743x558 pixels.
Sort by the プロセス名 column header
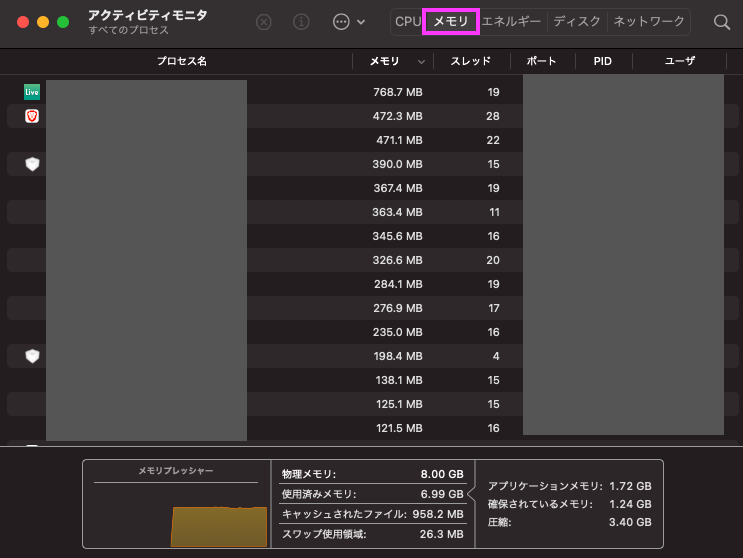click(182, 61)
